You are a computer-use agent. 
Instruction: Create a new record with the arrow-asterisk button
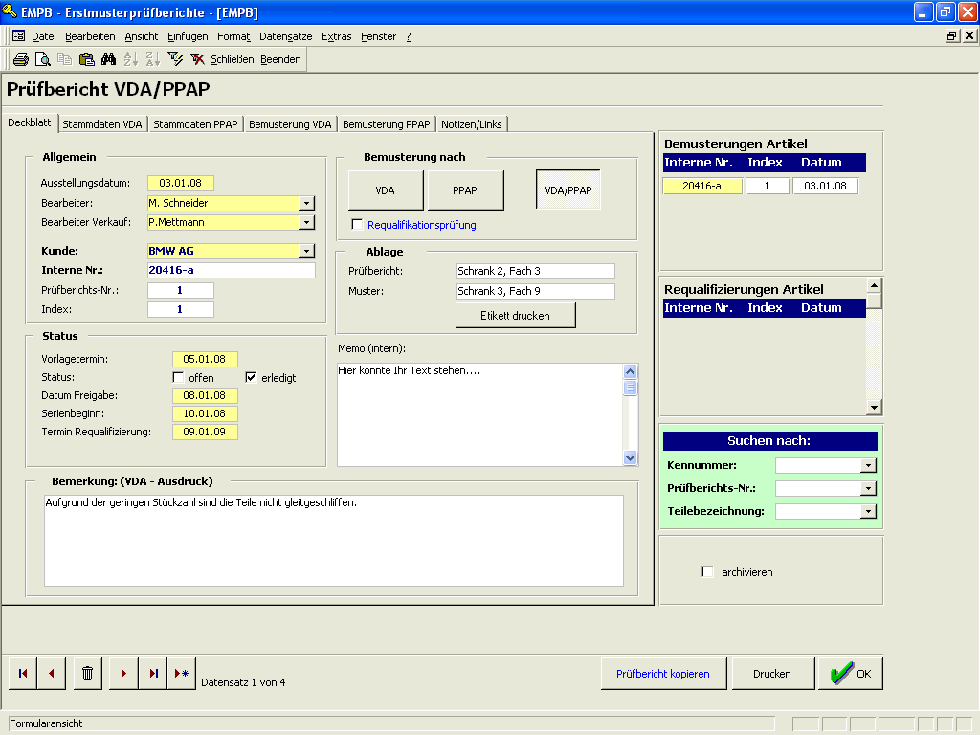tap(181, 673)
